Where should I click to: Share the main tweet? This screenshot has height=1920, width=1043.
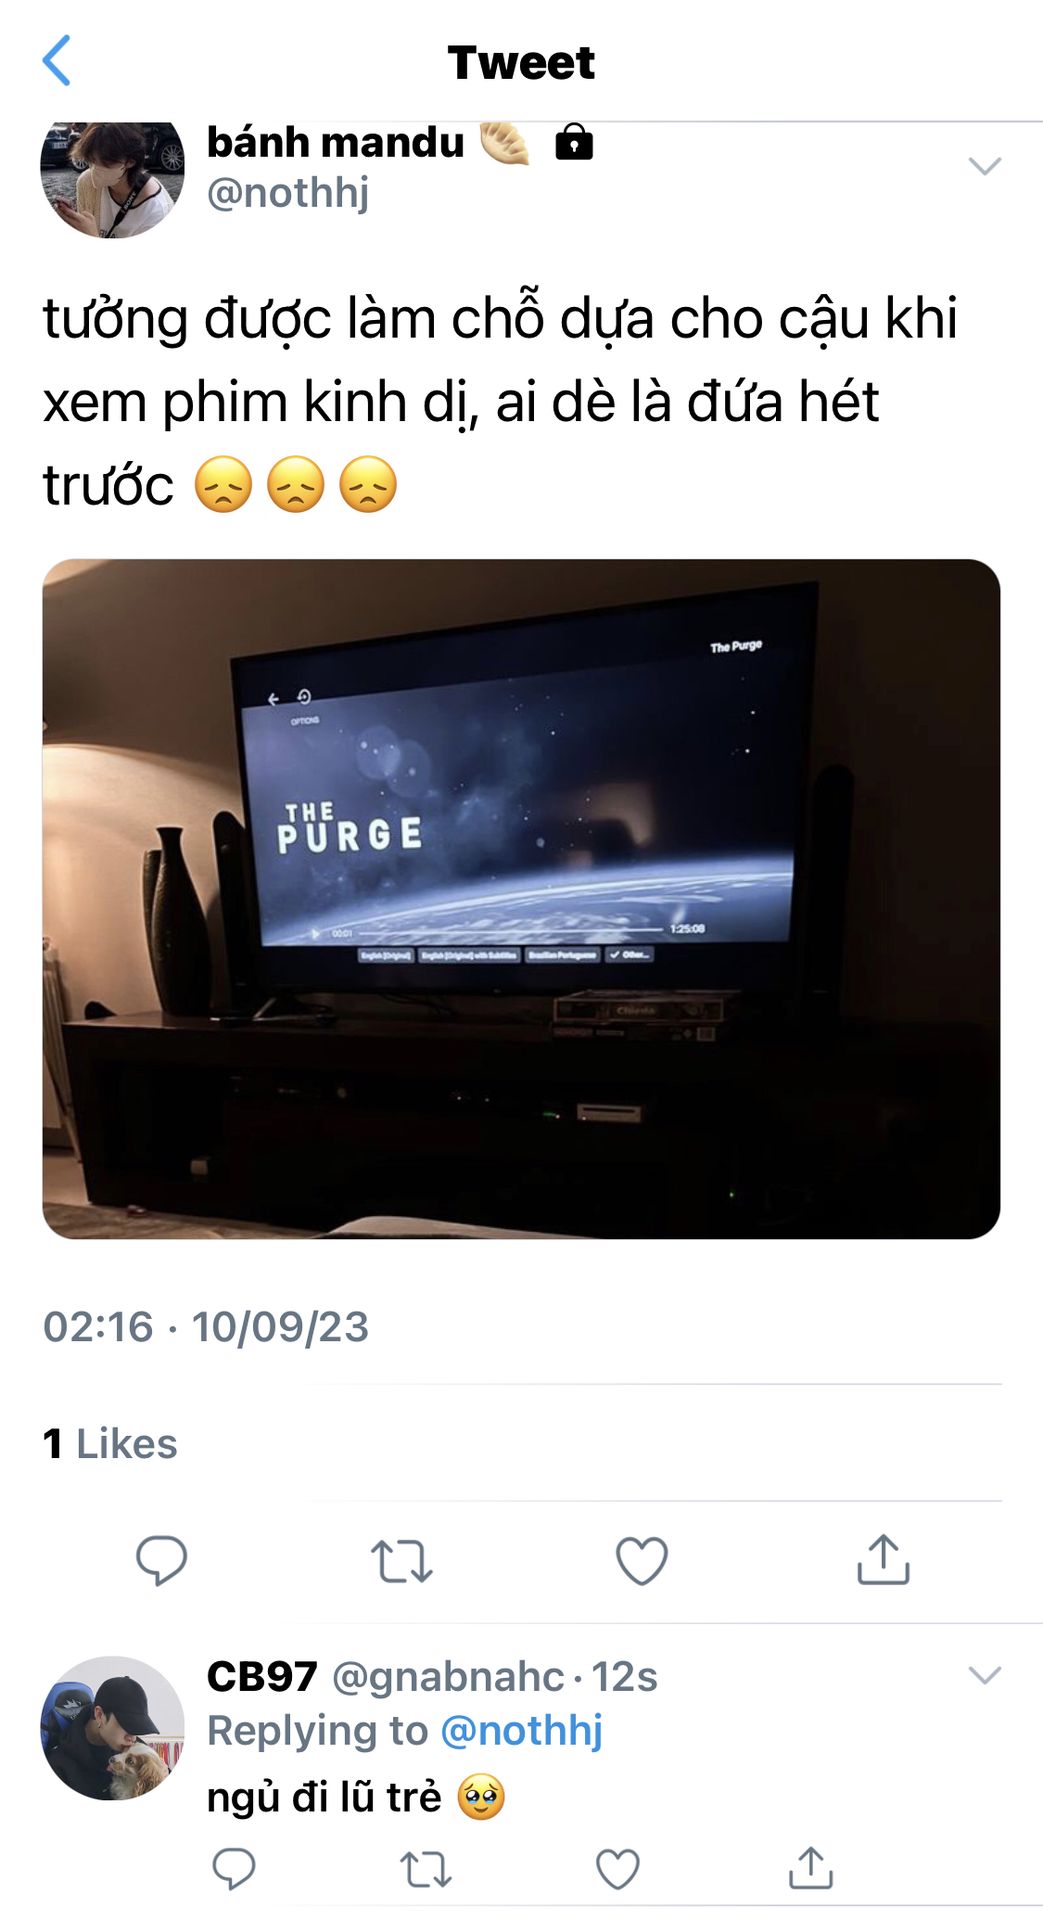[883, 1559]
